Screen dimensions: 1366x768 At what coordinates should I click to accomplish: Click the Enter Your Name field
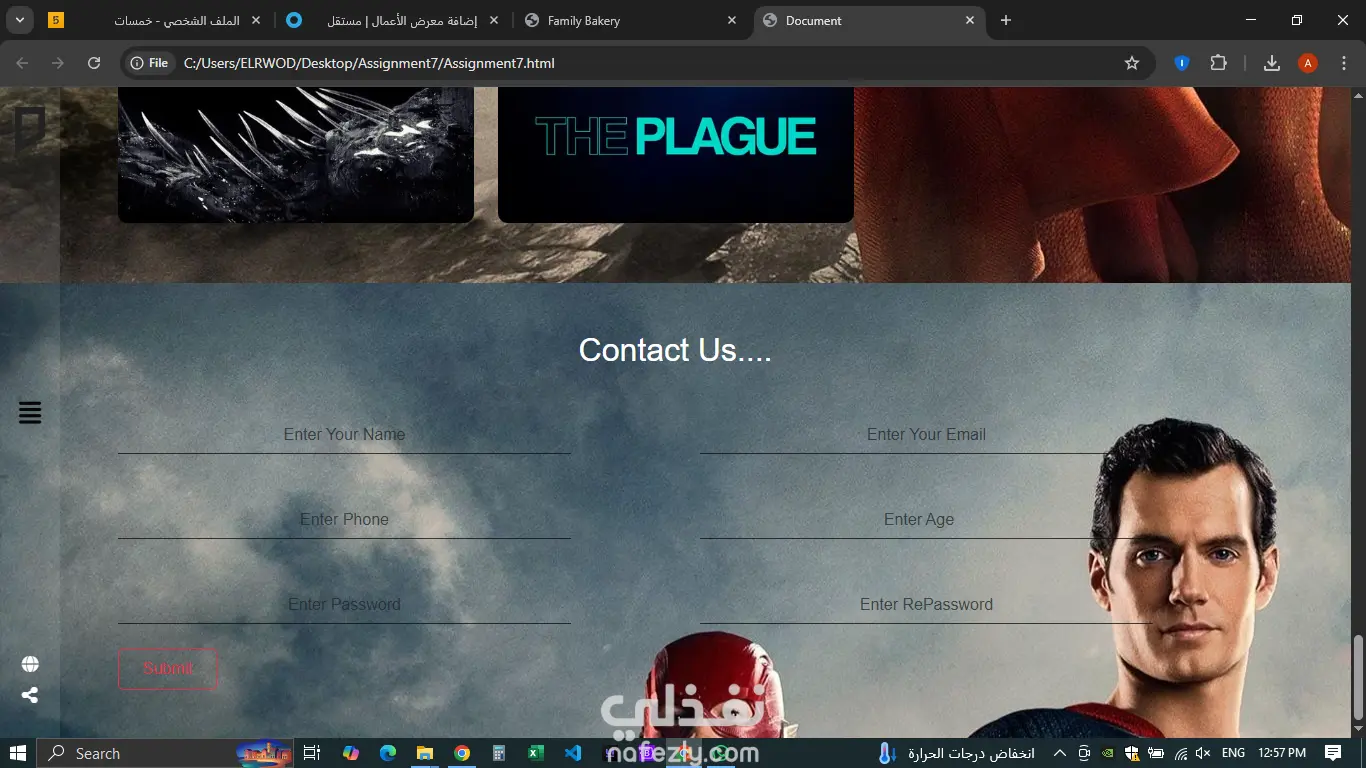[344, 435]
